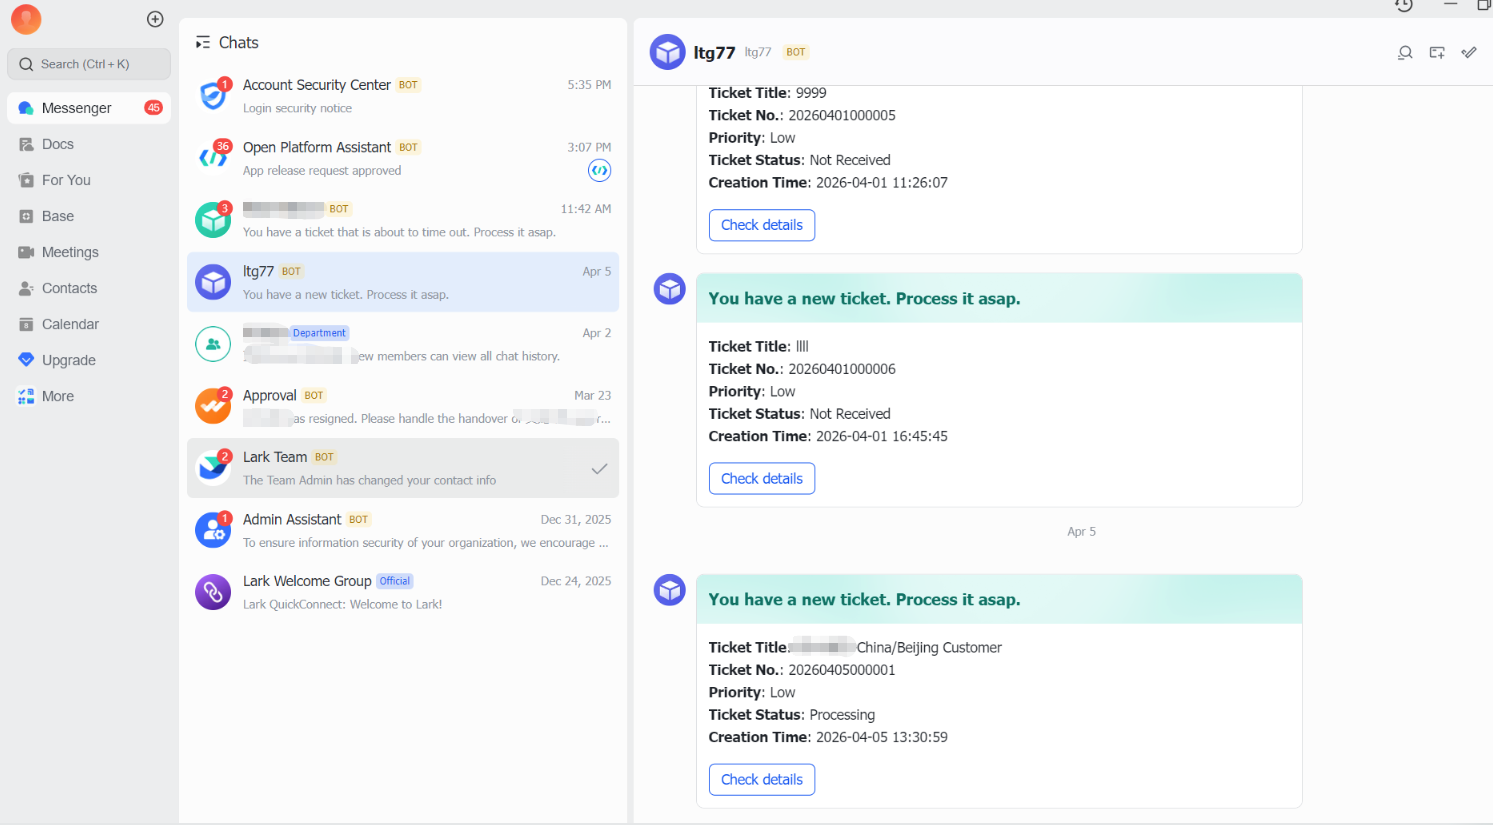Click the pin icon in chat header

click(x=1469, y=53)
